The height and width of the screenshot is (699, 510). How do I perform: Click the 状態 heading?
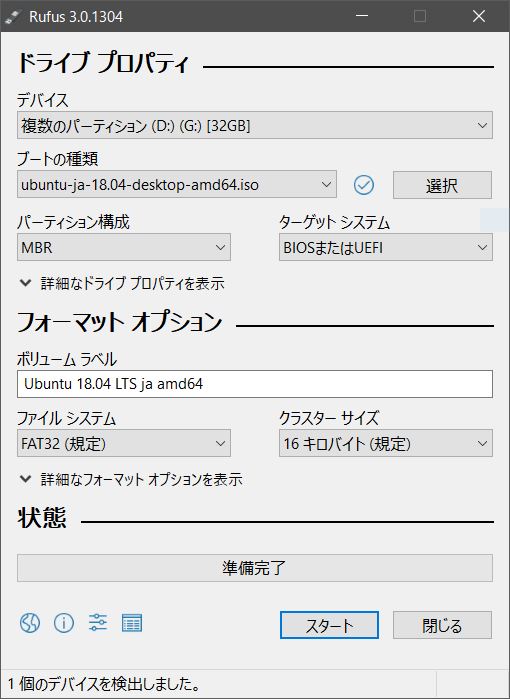[42, 518]
